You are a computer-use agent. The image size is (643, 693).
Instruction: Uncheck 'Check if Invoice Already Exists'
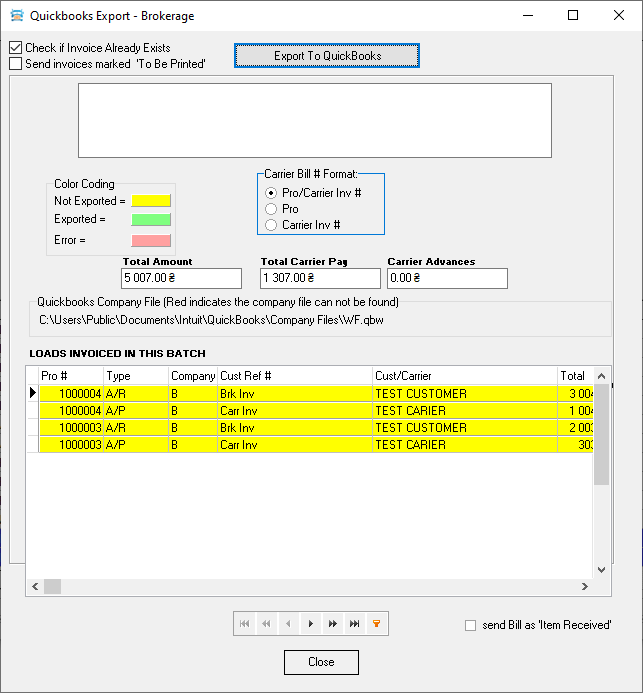pyautogui.click(x=15, y=48)
